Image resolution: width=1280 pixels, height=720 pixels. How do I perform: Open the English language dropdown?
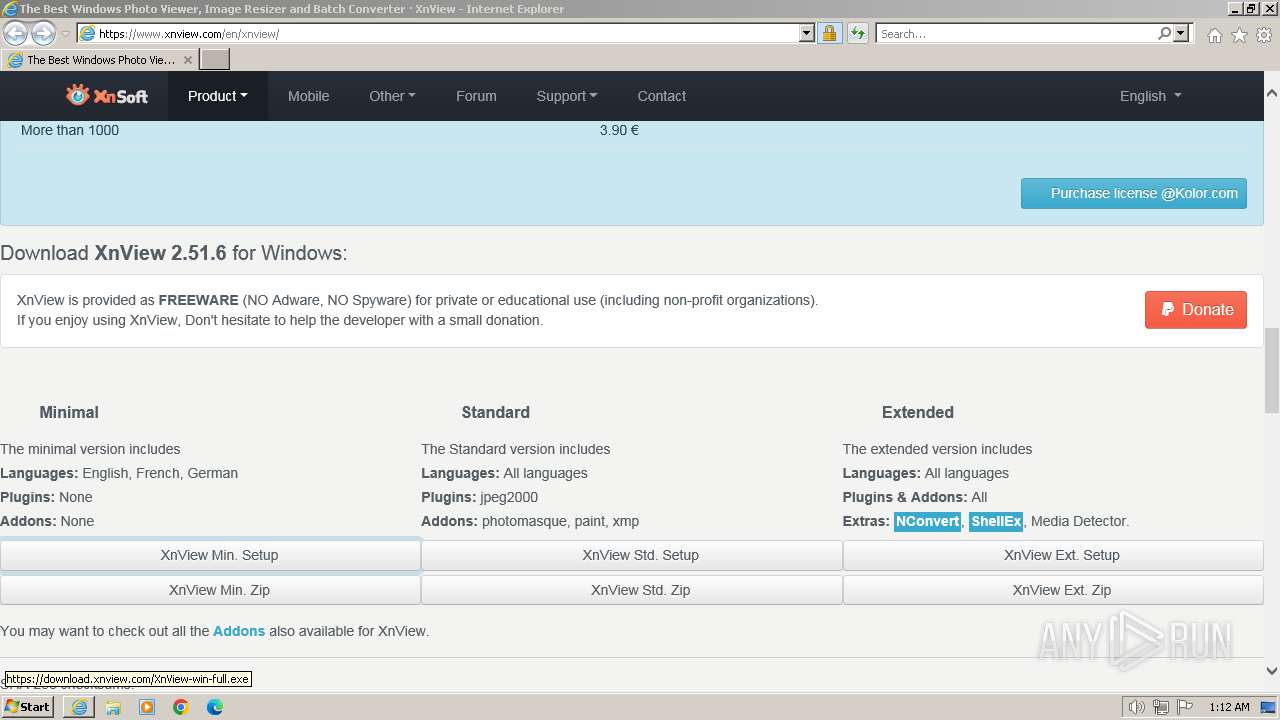click(x=1150, y=96)
